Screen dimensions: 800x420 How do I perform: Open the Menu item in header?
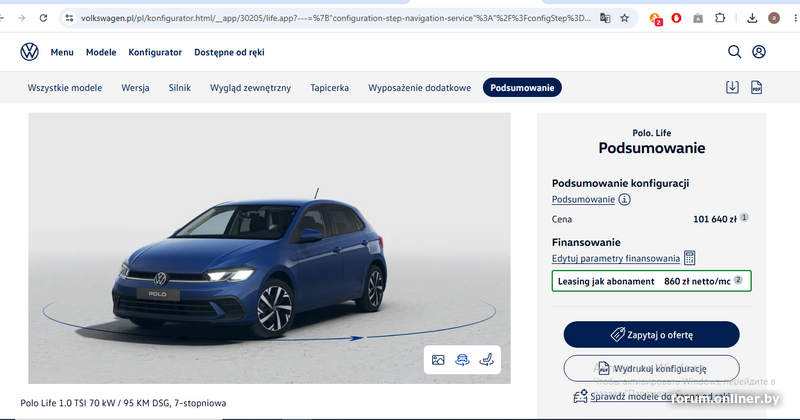tap(62, 52)
